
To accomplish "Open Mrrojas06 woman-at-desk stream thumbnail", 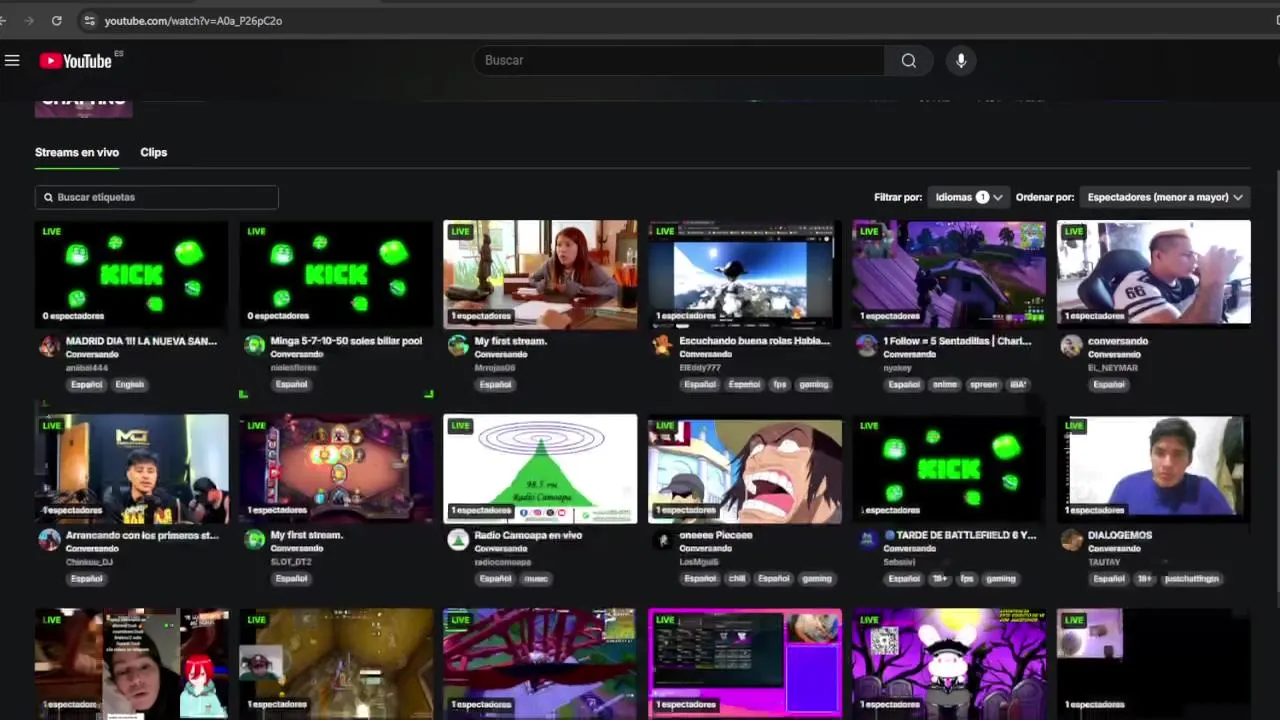I will pyautogui.click(x=540, y=273).
